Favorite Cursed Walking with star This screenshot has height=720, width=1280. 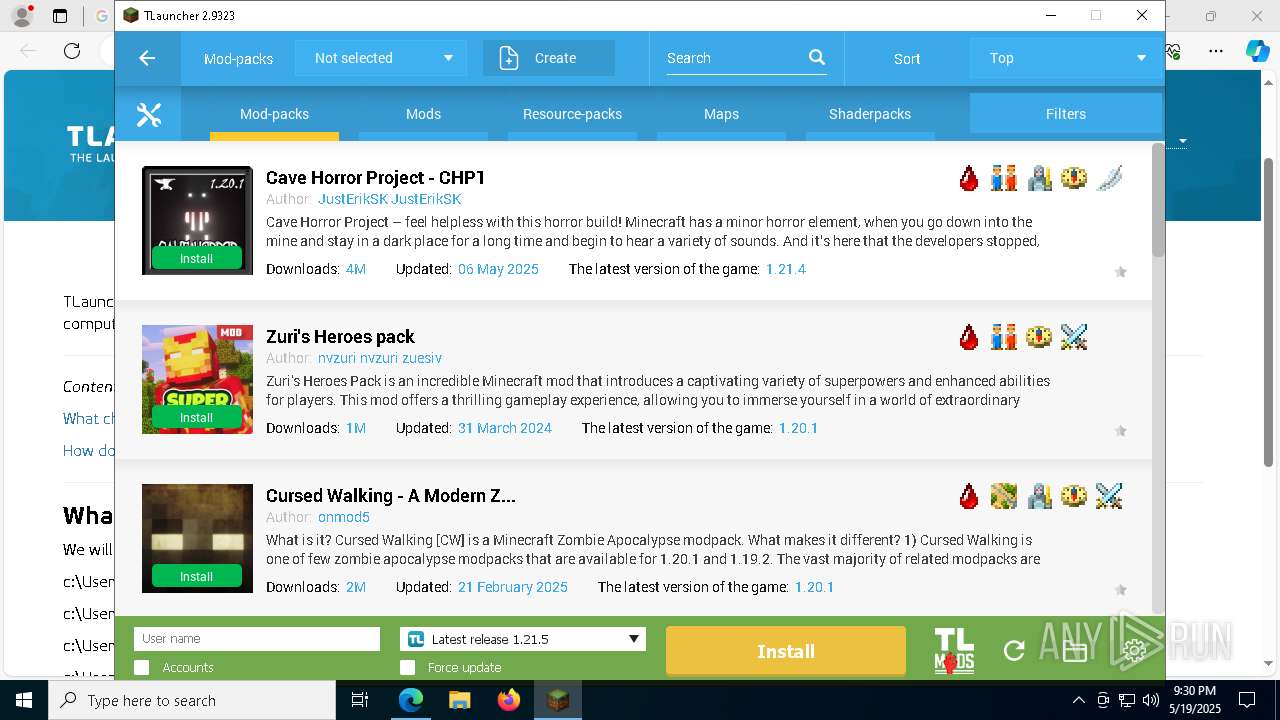(1121, 590)
